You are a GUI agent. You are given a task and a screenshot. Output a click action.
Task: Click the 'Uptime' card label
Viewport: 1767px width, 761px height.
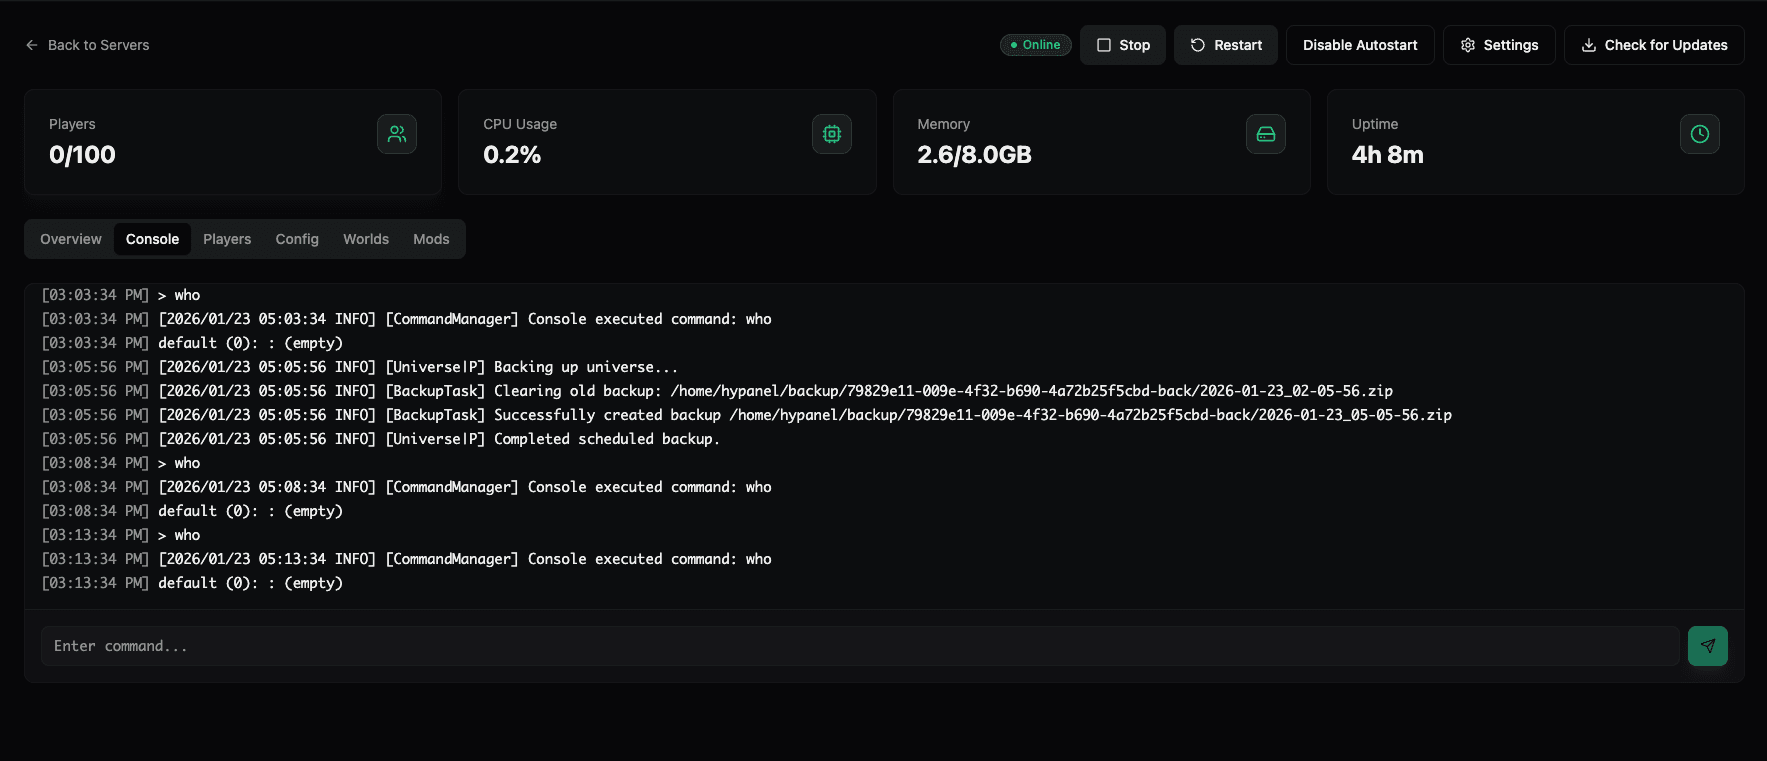[x=1375, y=124]
